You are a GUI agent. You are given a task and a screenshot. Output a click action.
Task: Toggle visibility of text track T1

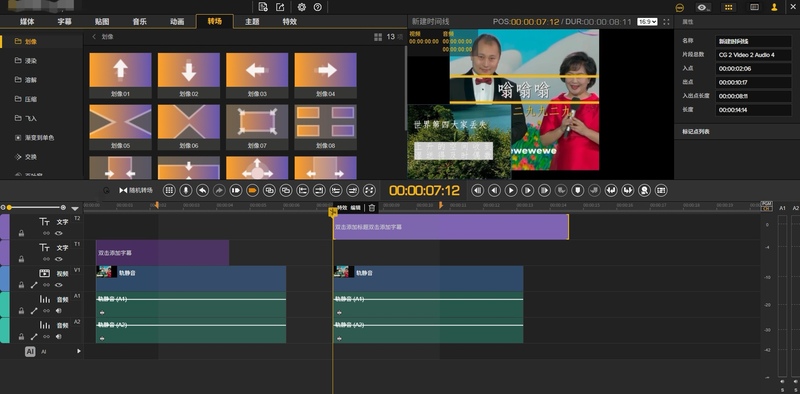click(59, 259)
